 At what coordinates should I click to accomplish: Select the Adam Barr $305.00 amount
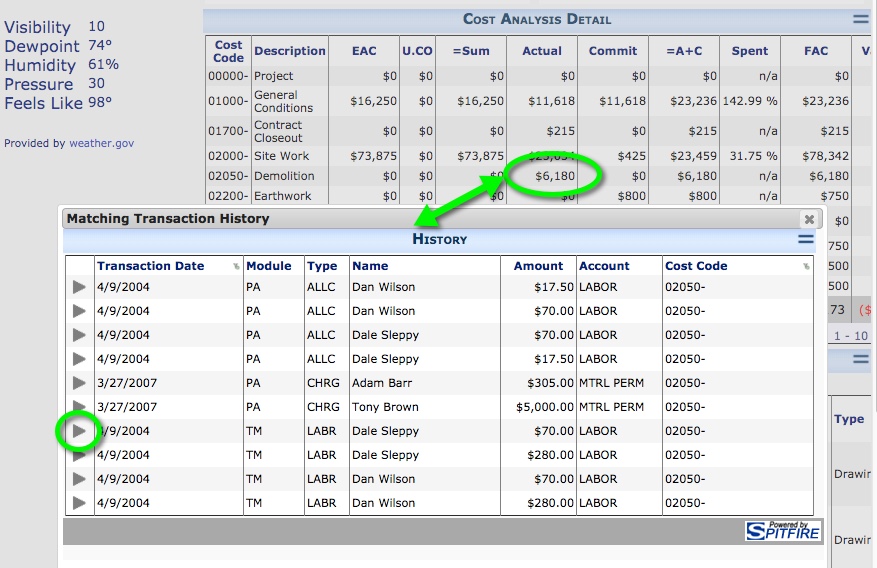pyautogui.click(x=550, y=383)
